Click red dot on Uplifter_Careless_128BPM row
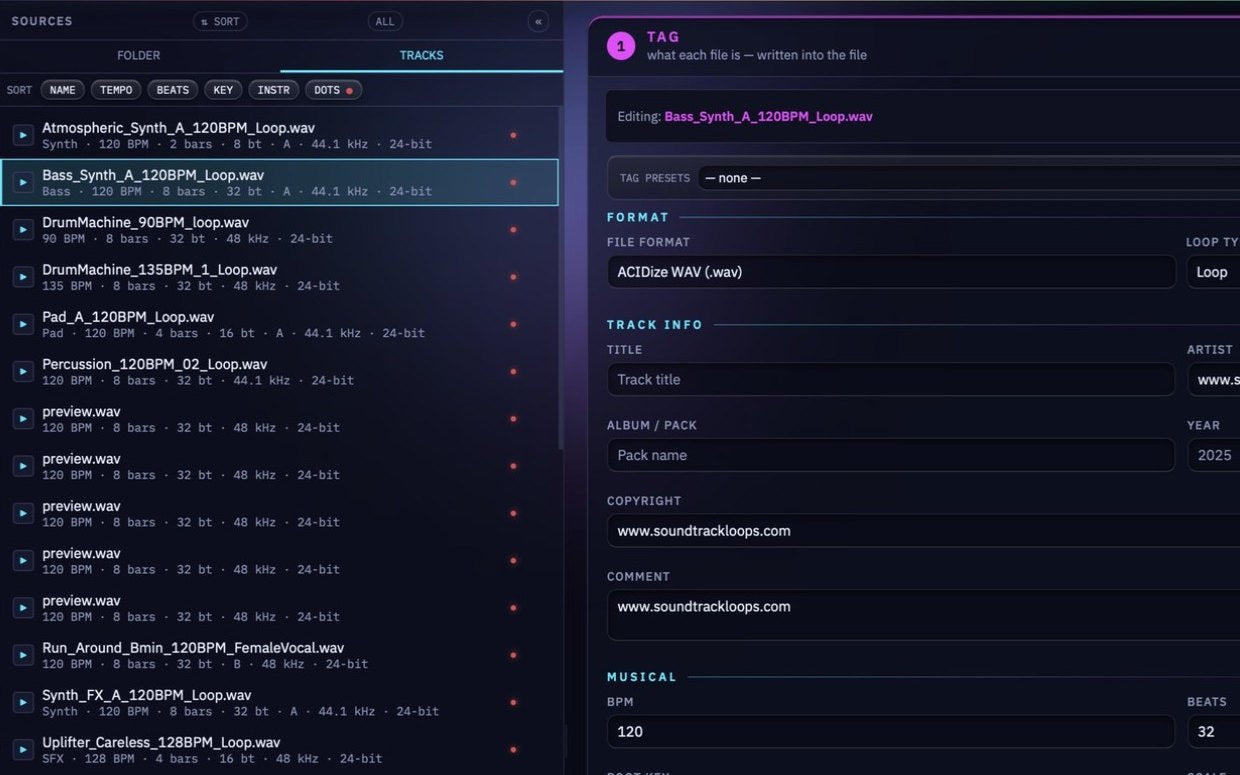Screen dimensions: 1240x775 [513, 749]
